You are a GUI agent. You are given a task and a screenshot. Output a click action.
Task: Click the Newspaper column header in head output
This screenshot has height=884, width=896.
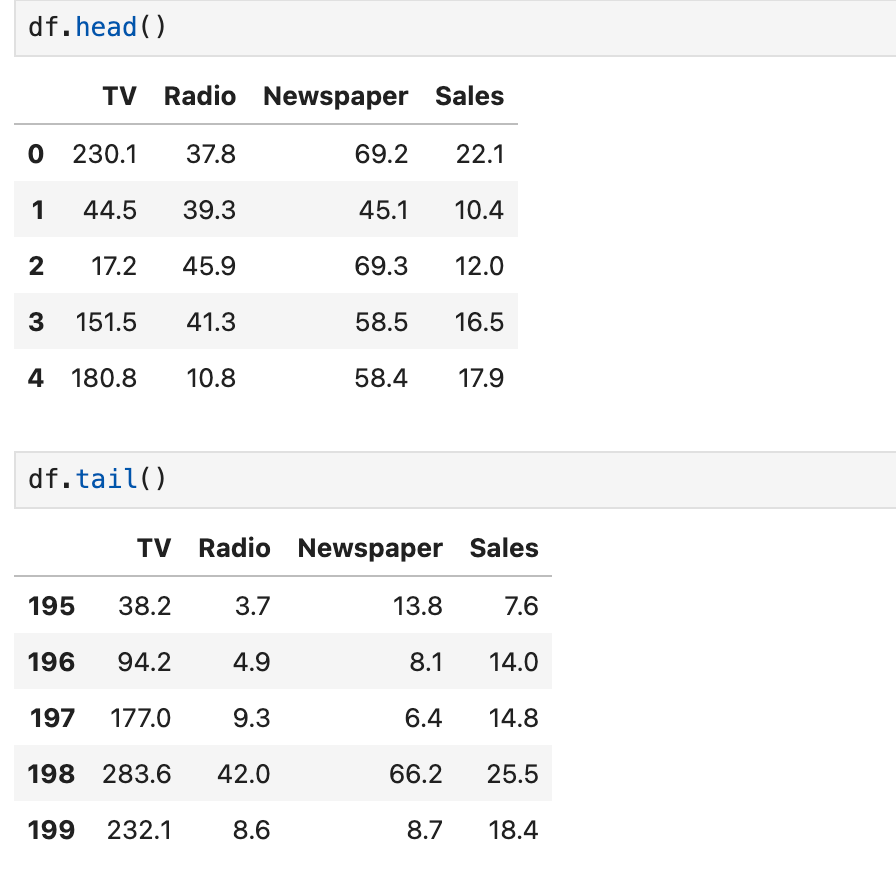pos(335,96)
